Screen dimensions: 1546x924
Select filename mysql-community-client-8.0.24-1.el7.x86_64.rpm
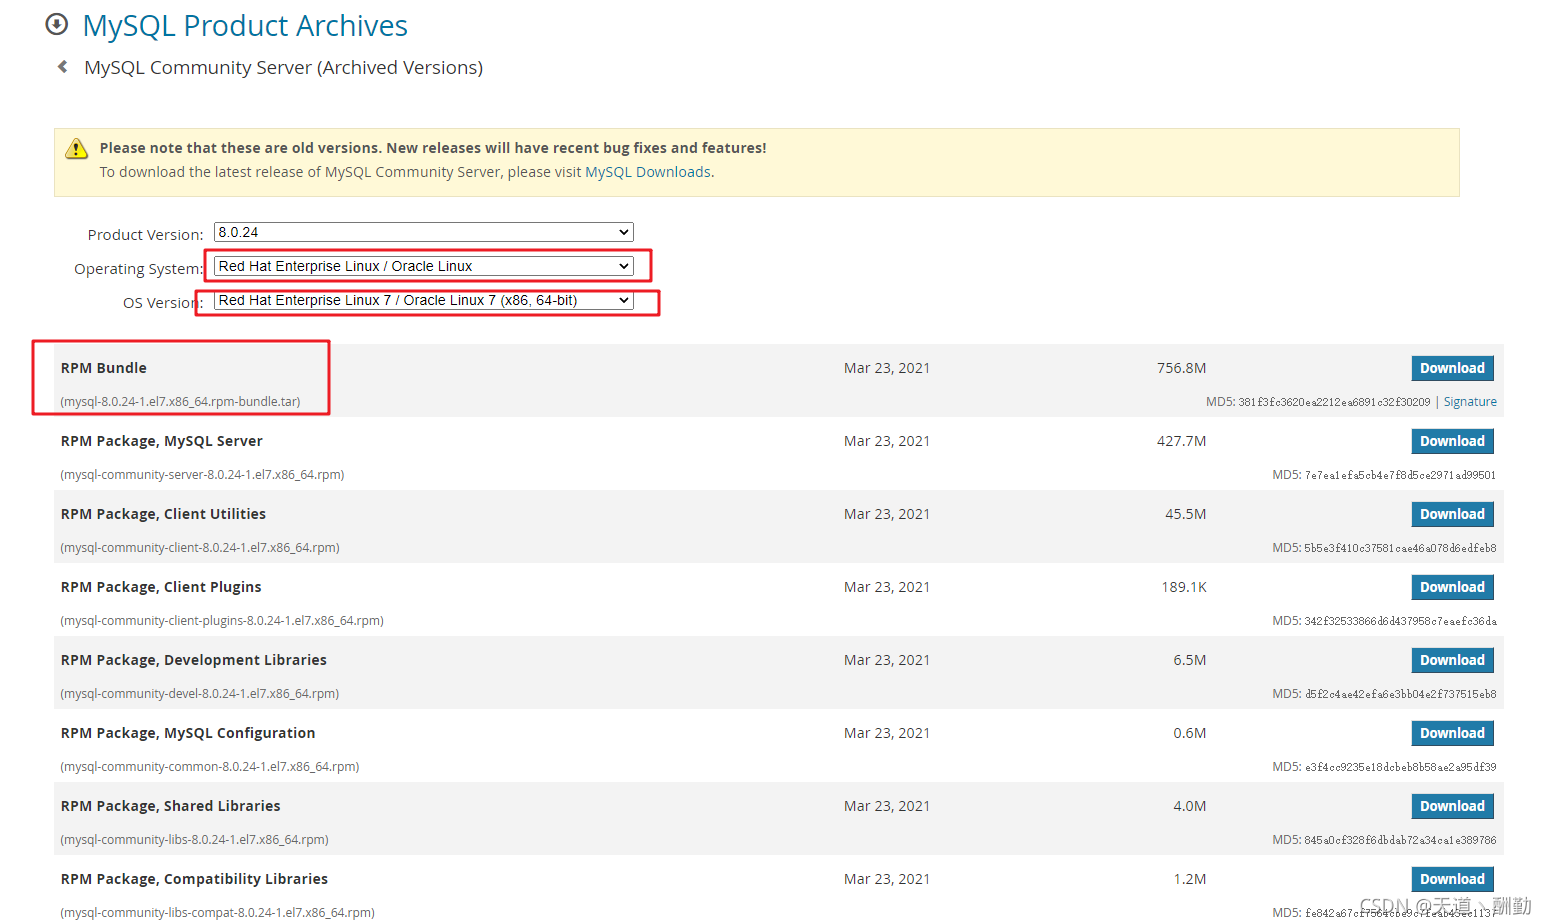pyautogui.click(x=200, y=548)
